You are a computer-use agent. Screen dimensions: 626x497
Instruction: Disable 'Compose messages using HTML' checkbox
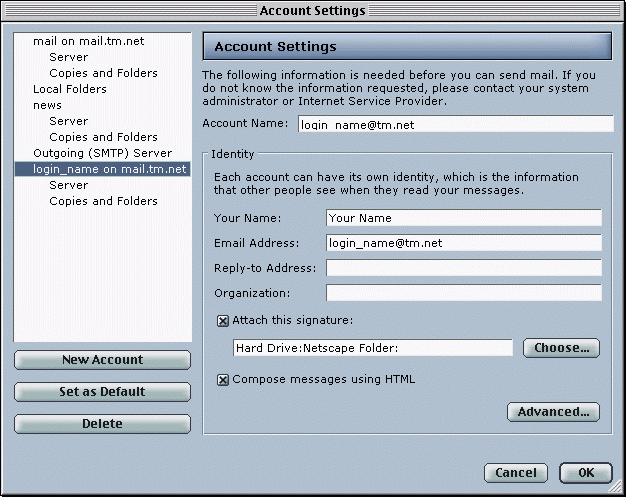pos(223,380)
